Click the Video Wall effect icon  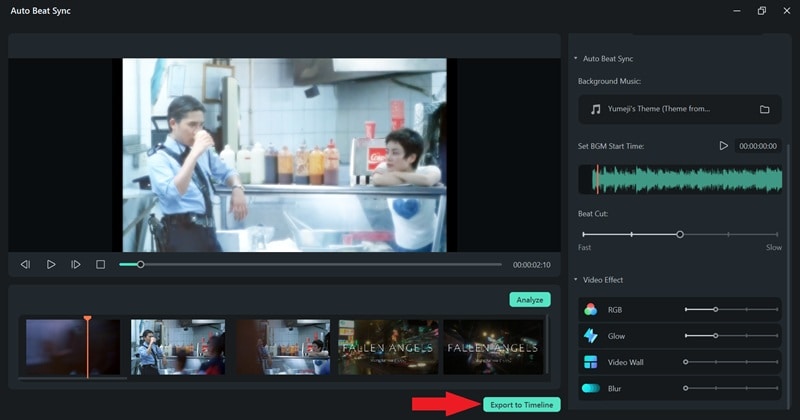click(x=590, y=362)
